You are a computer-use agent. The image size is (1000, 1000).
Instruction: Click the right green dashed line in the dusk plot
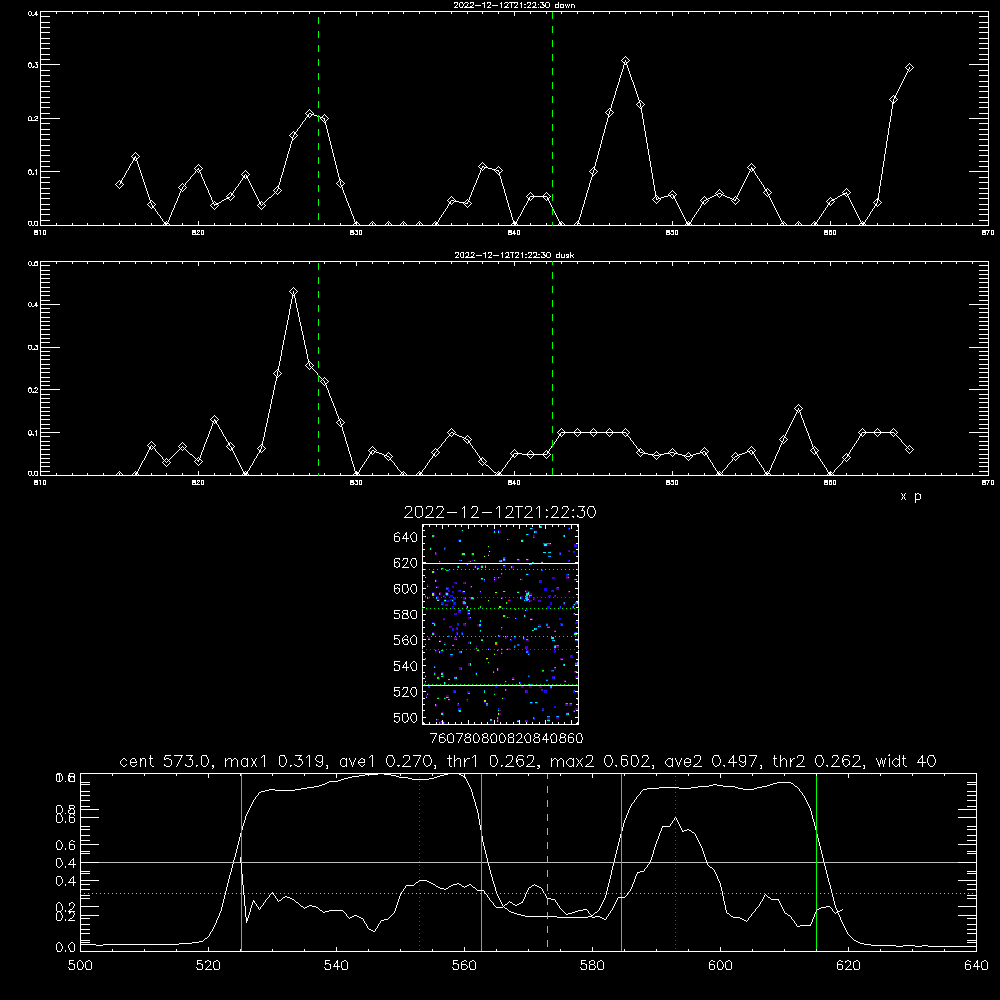click(552, 369)
